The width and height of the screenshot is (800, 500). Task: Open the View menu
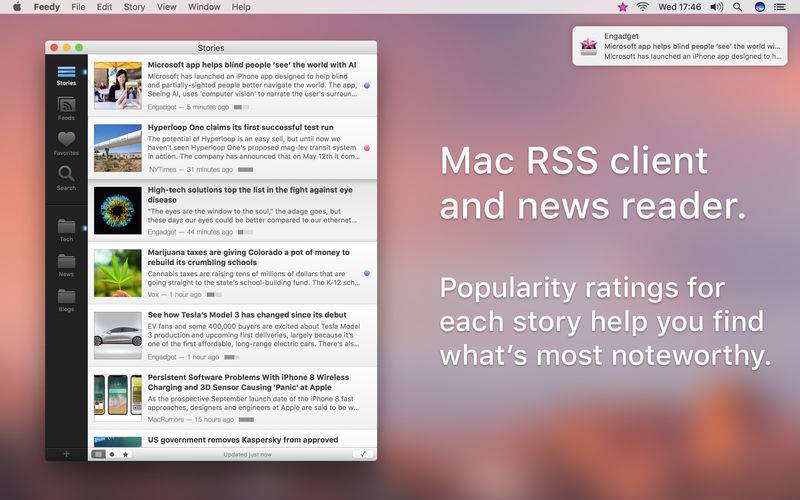tap(166, 7)
